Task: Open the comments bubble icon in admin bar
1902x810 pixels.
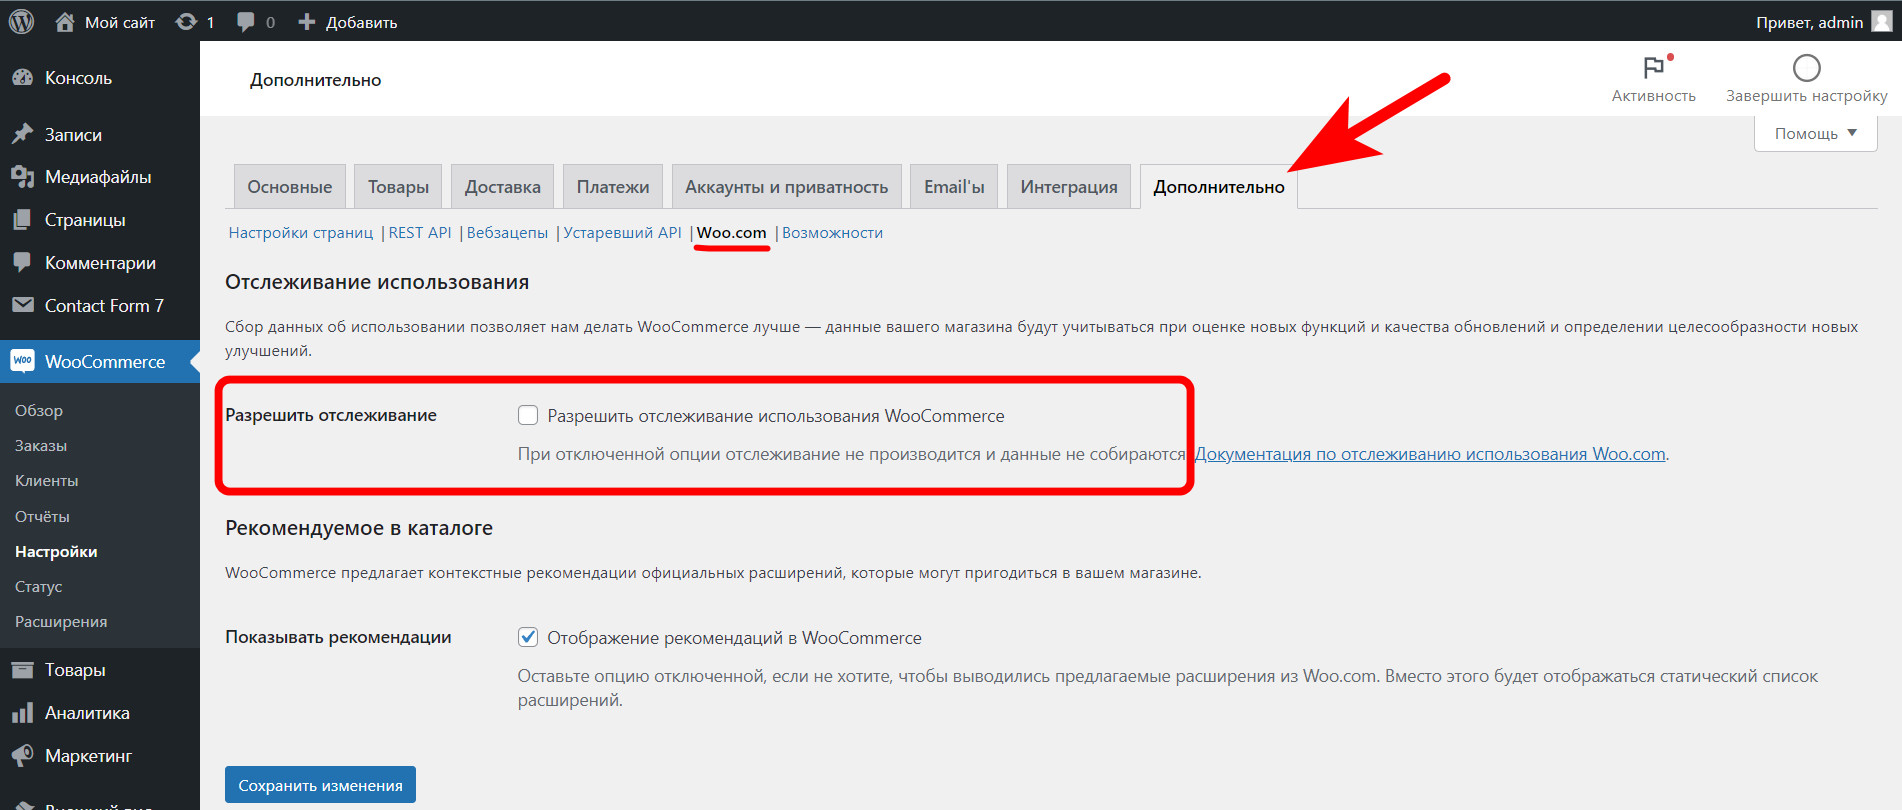Action: pos(245,22)
